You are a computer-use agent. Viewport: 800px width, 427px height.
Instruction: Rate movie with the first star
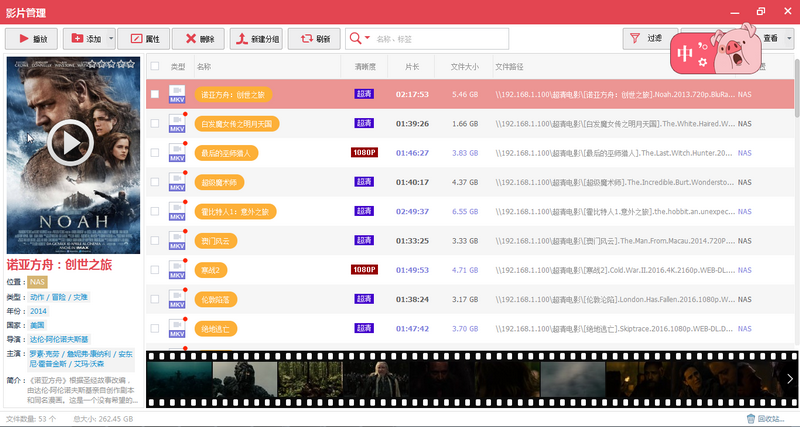point(92,64)
